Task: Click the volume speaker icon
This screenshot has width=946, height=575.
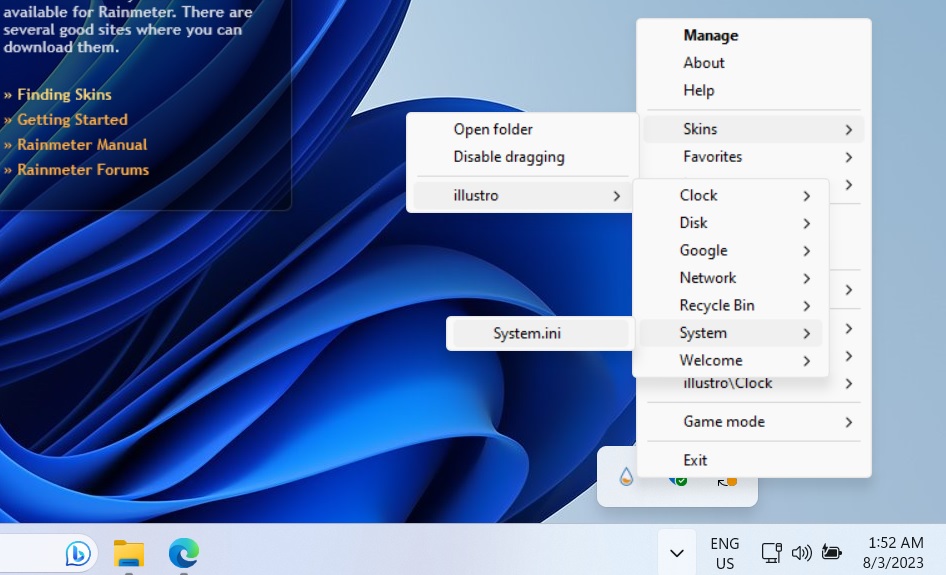Action: point(801,553)
